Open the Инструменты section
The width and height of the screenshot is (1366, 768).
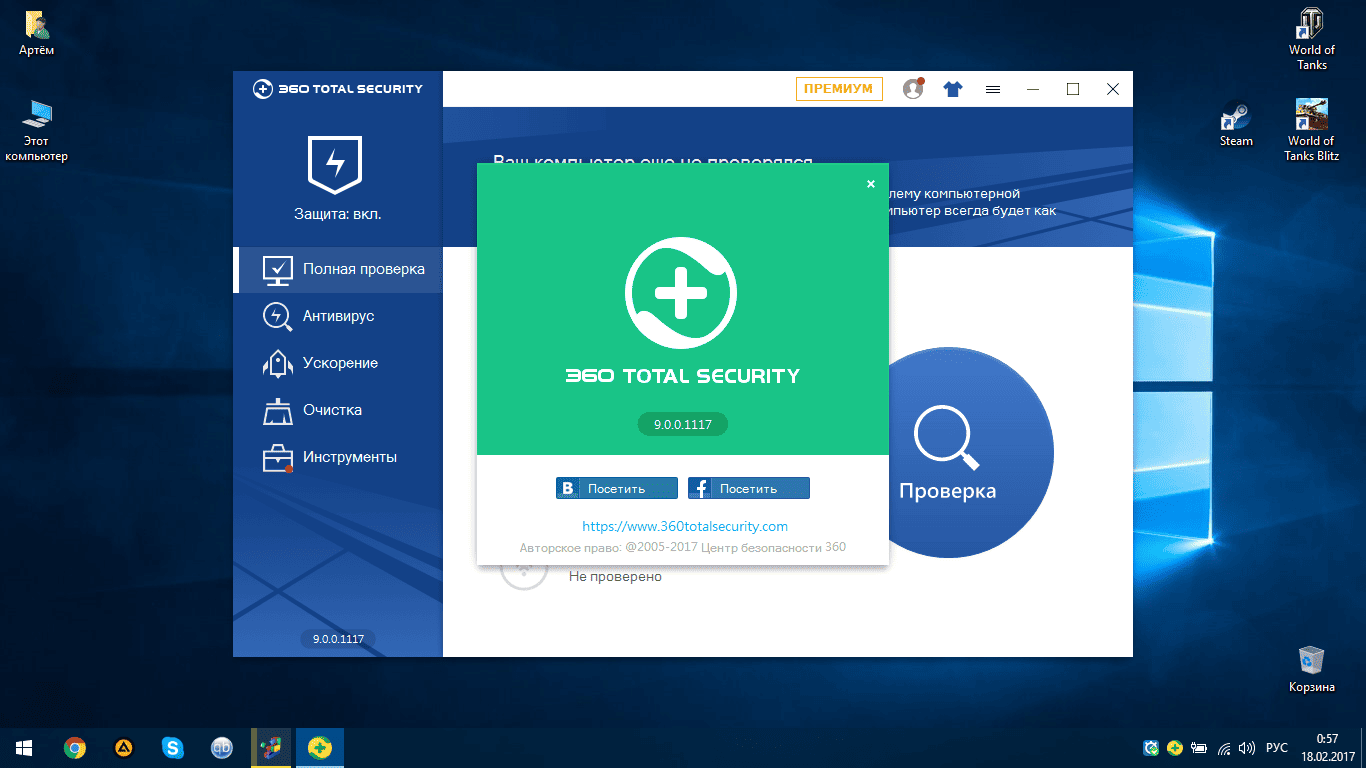point(338,457)
